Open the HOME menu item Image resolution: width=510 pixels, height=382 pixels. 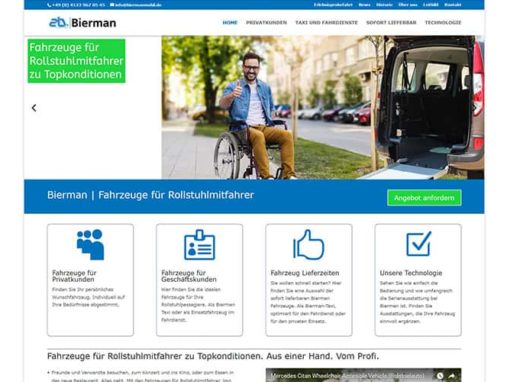click(230, 23)
